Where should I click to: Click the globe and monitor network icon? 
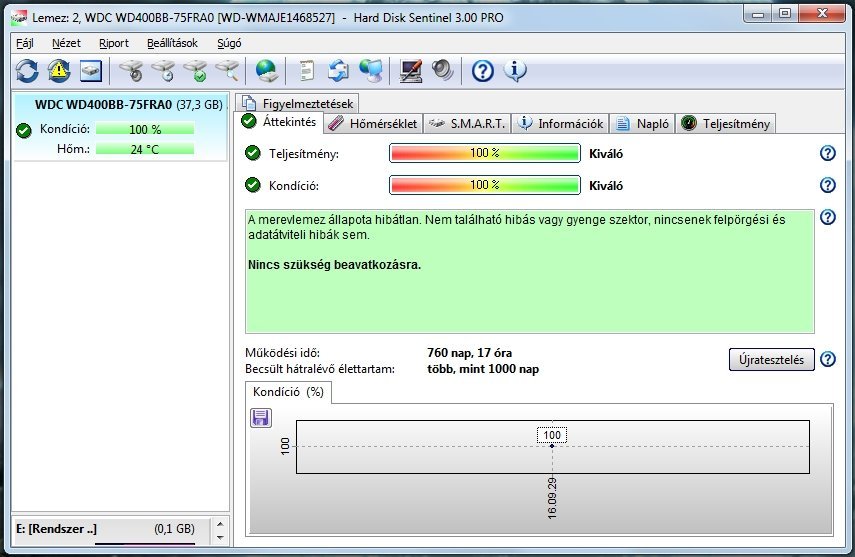click(x=371, y=71)
